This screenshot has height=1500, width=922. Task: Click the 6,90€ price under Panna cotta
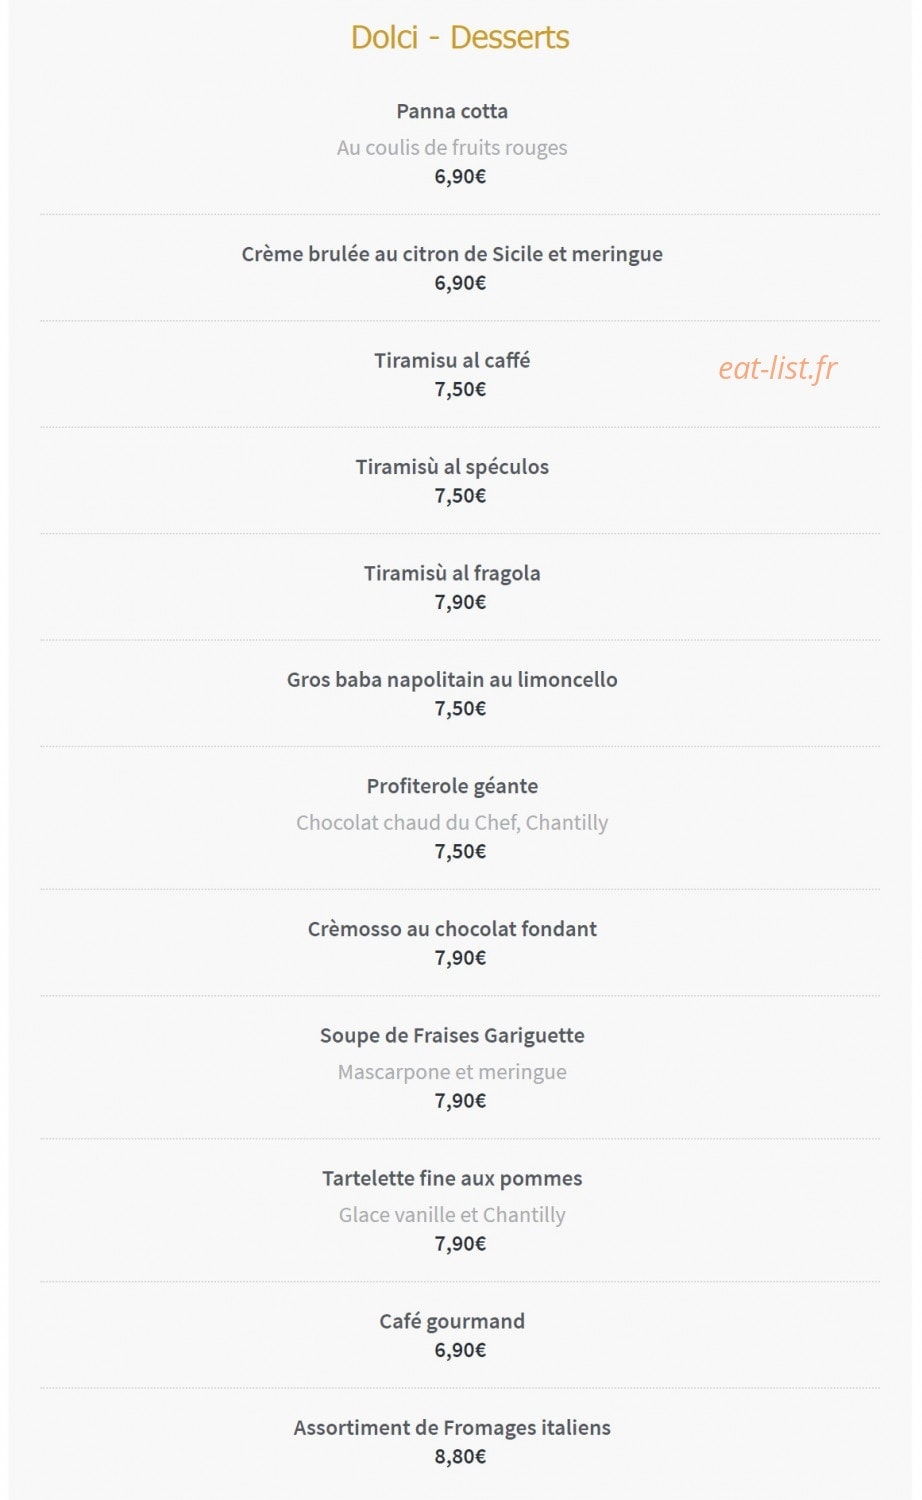click(460, 177)
